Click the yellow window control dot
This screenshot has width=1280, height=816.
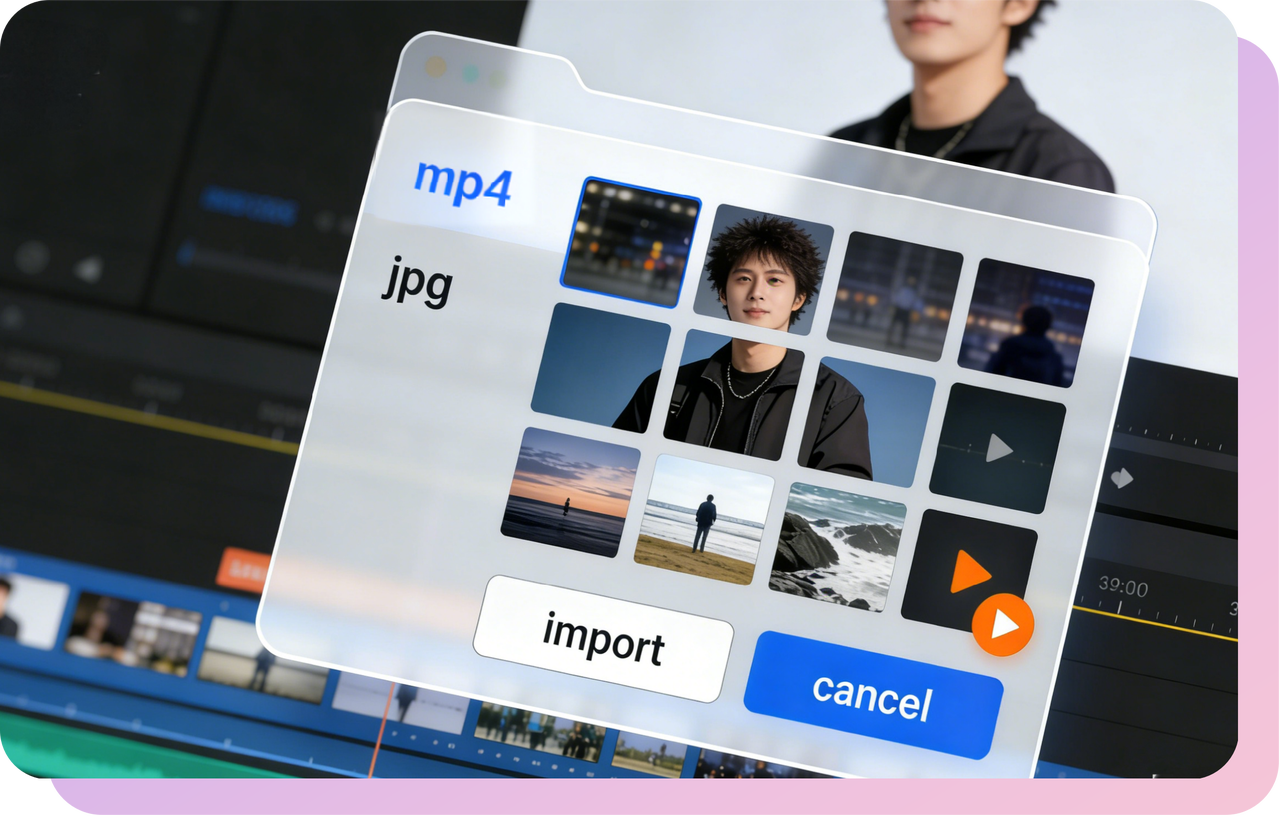pos(435,65)
